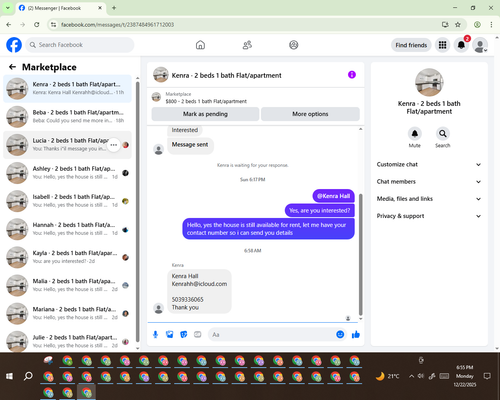Open the Chrome tab search dropdown
The image size is (500, 400).
coord(8,8)
